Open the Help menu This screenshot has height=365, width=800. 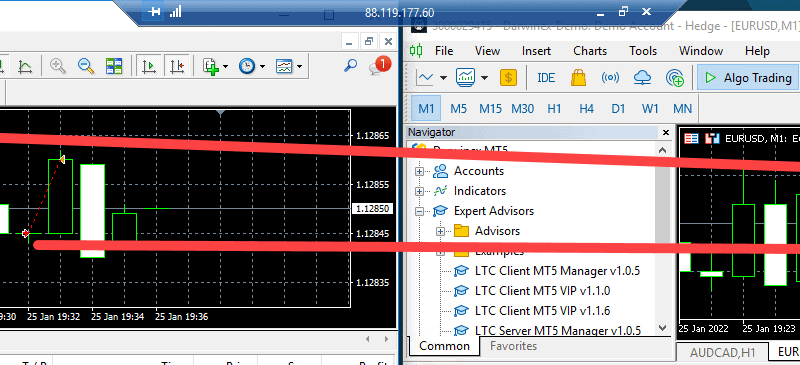757,51
